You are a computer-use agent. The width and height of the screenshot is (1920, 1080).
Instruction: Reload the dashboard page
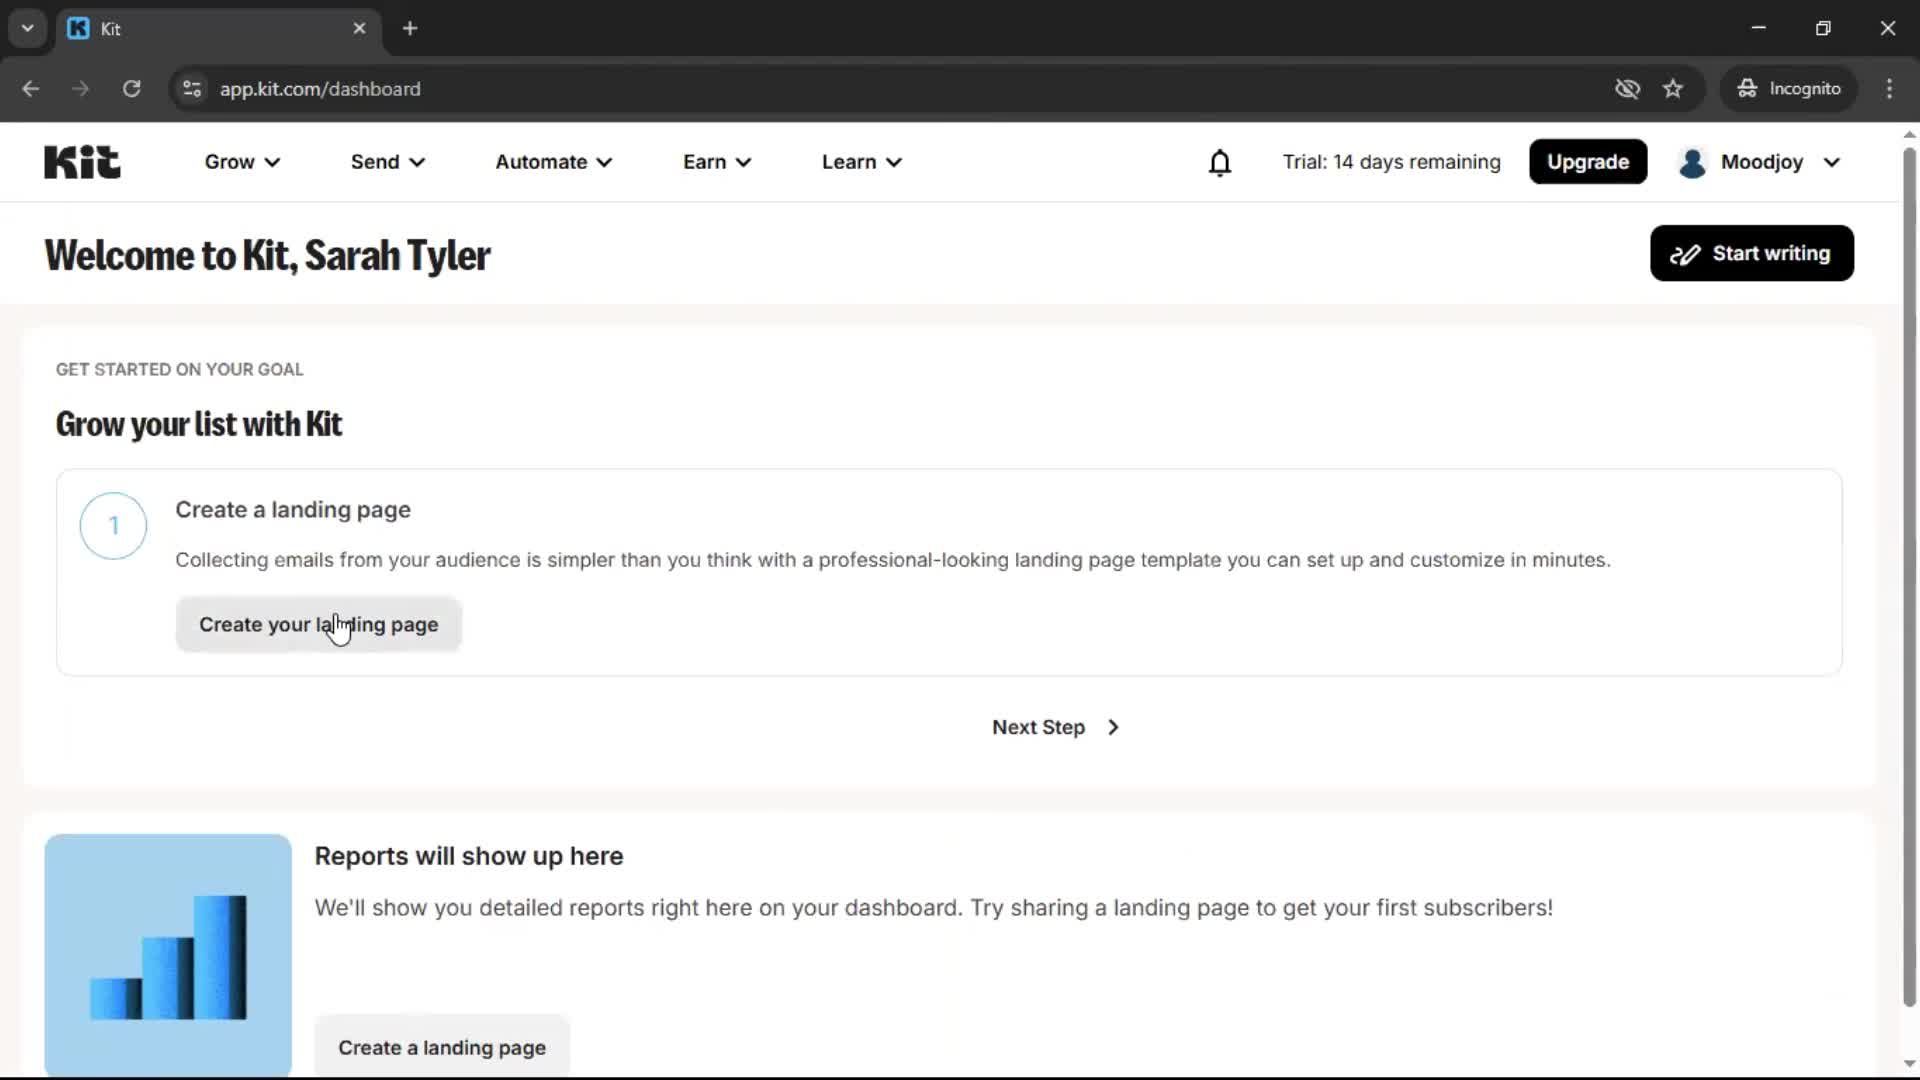tap(131, 89)
